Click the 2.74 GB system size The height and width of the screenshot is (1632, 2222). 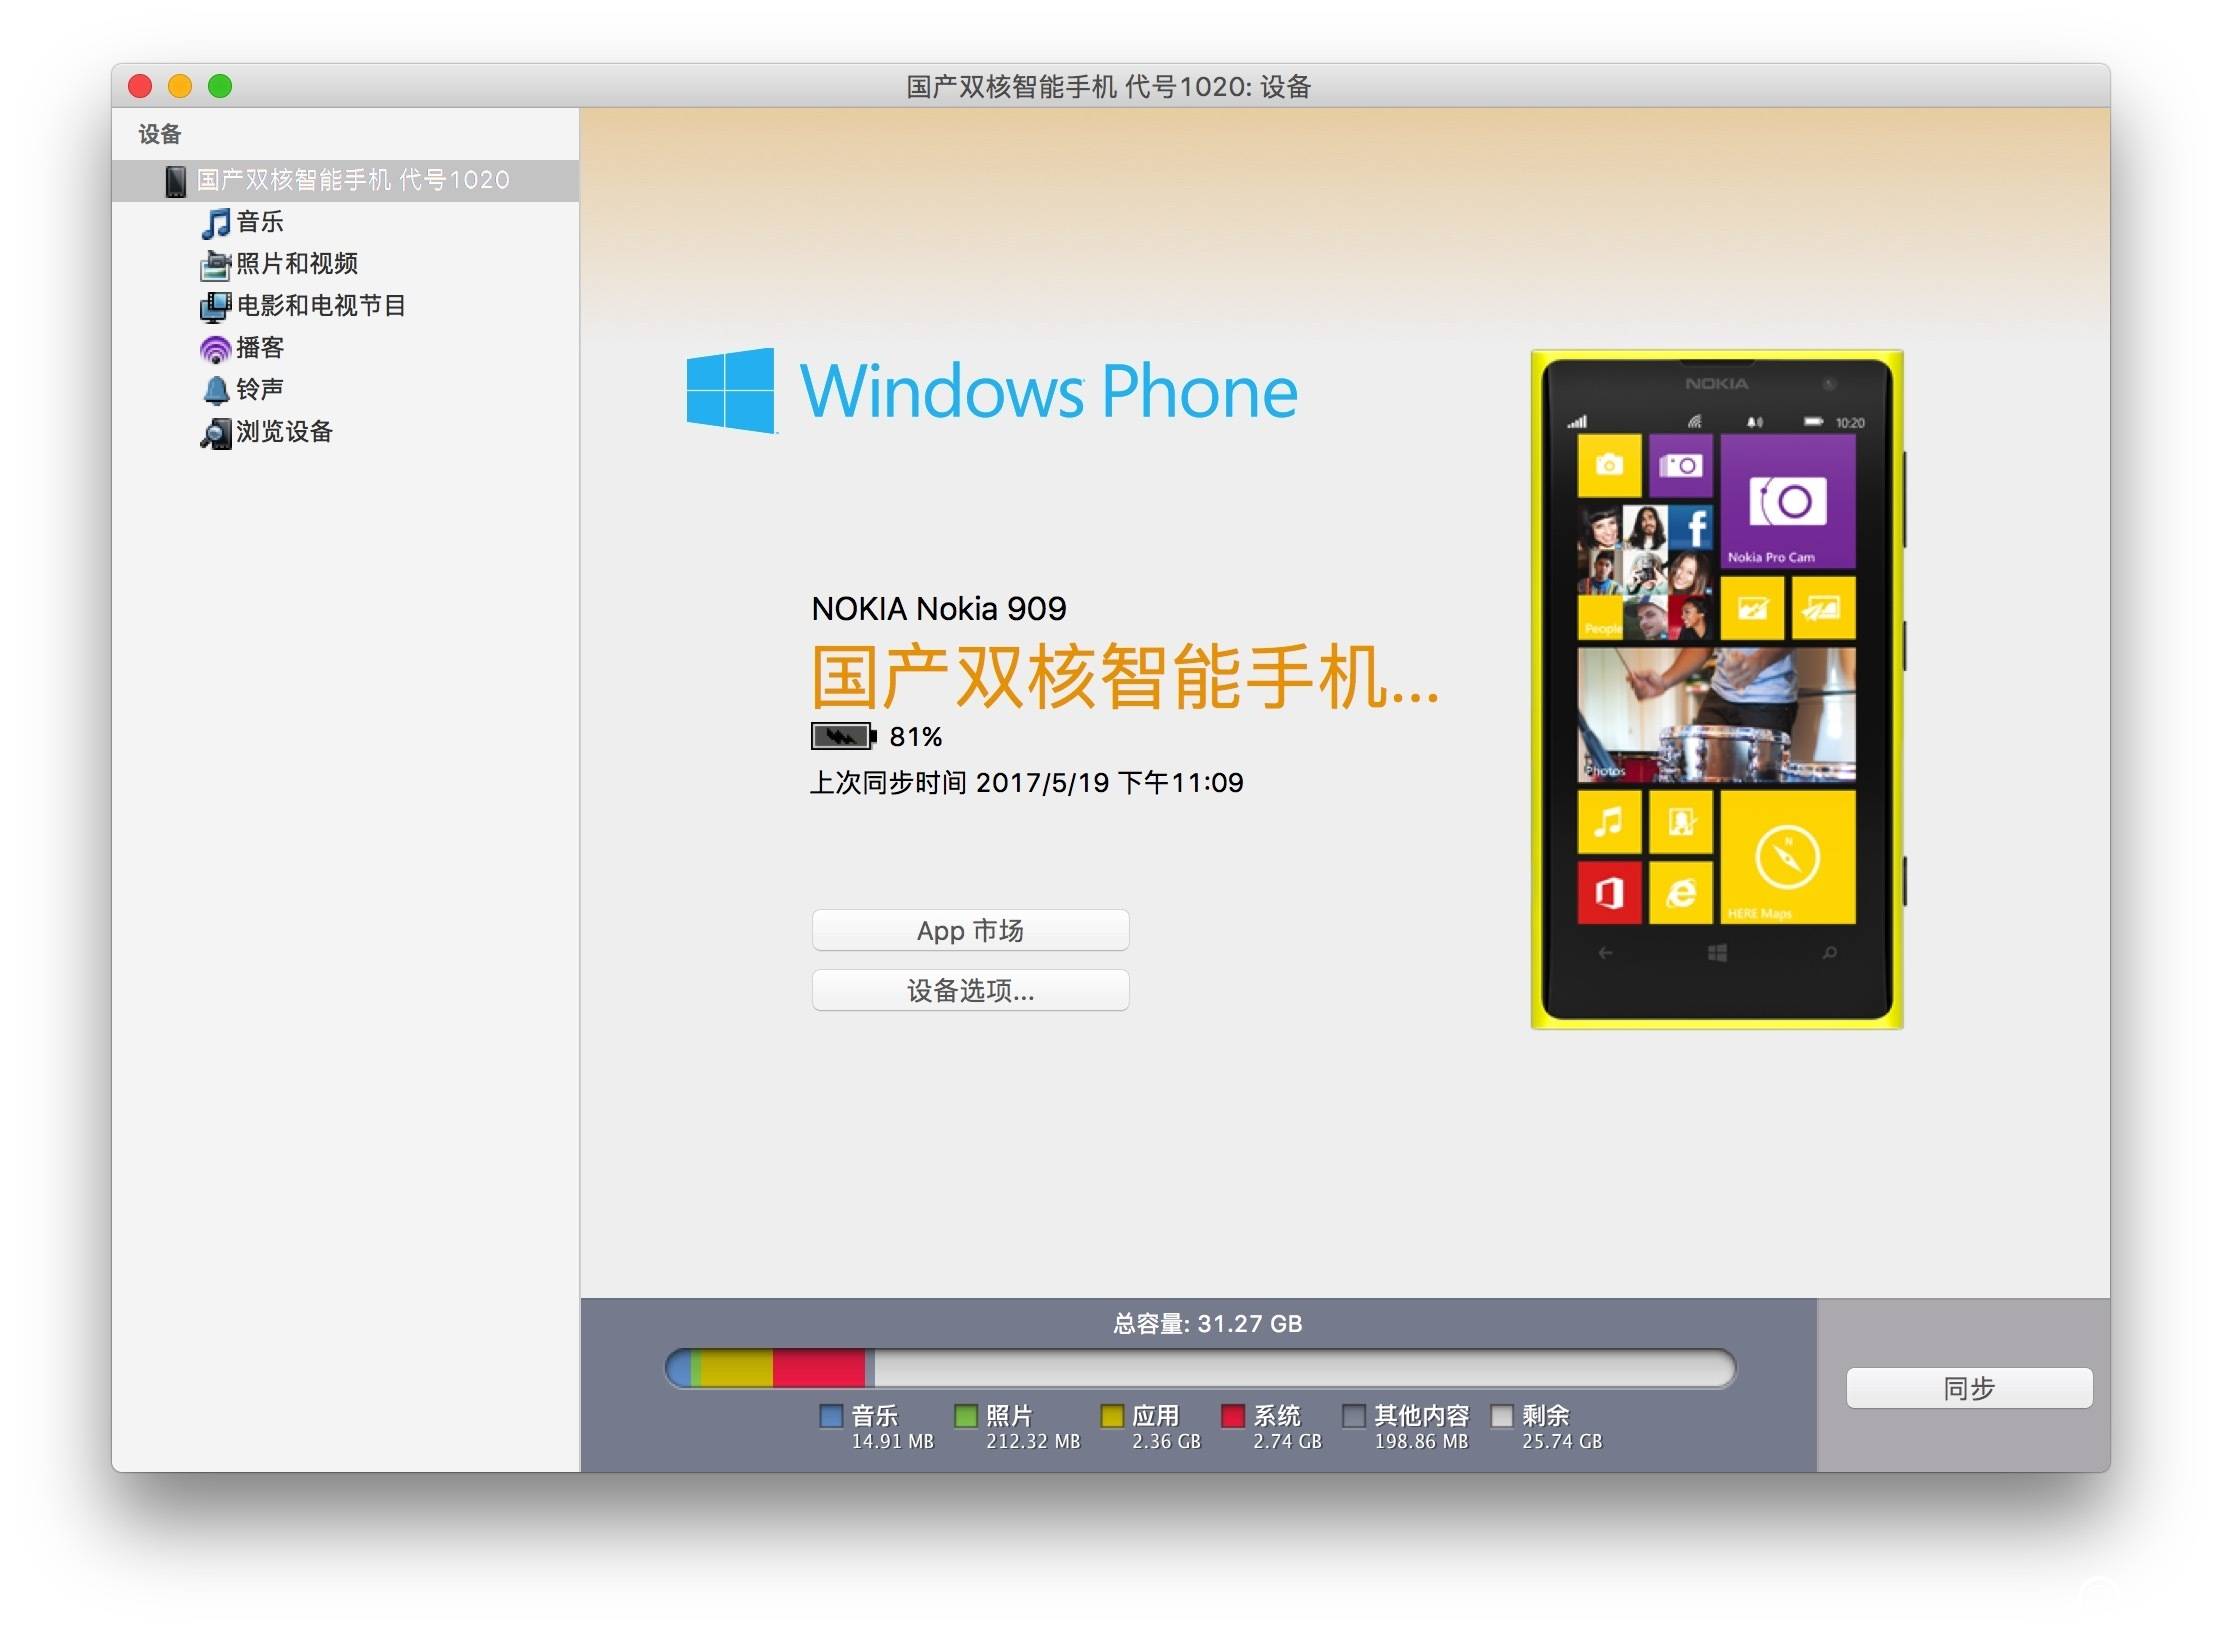[x=1288, y=1442]
